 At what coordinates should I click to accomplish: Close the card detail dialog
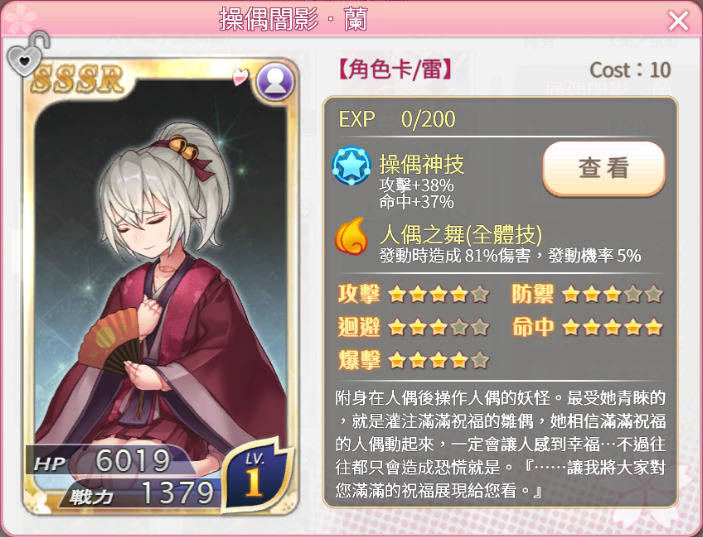pos(678,21)
